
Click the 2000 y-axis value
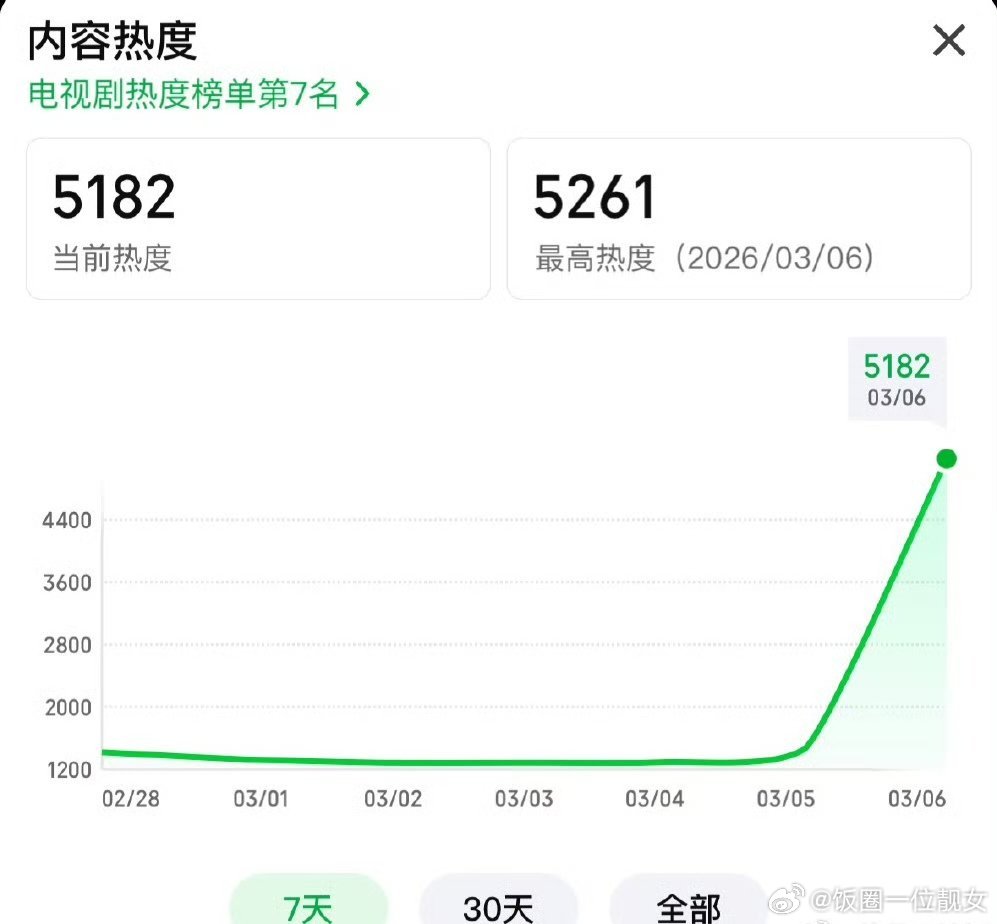pyautogui.click(x=67, y=708)
